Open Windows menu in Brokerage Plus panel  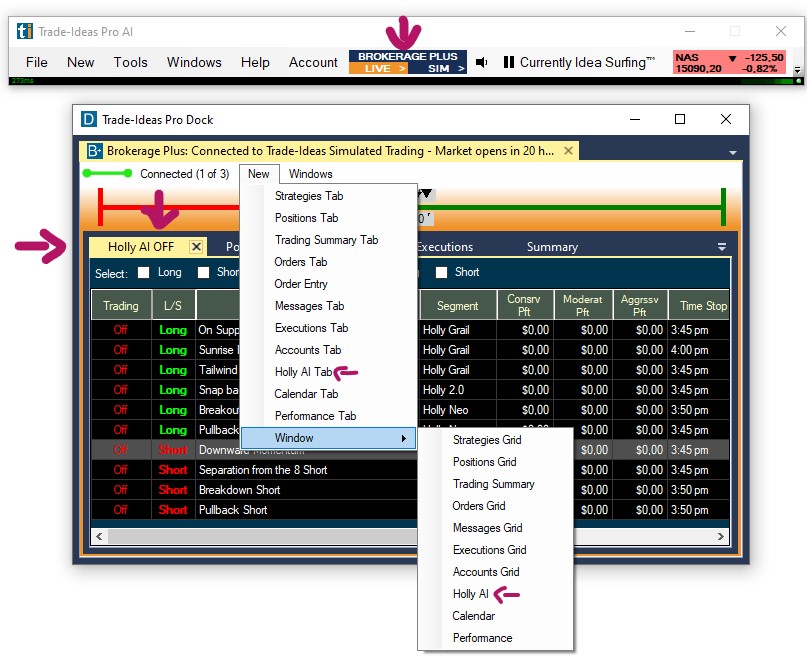click(x=310, y=174)
